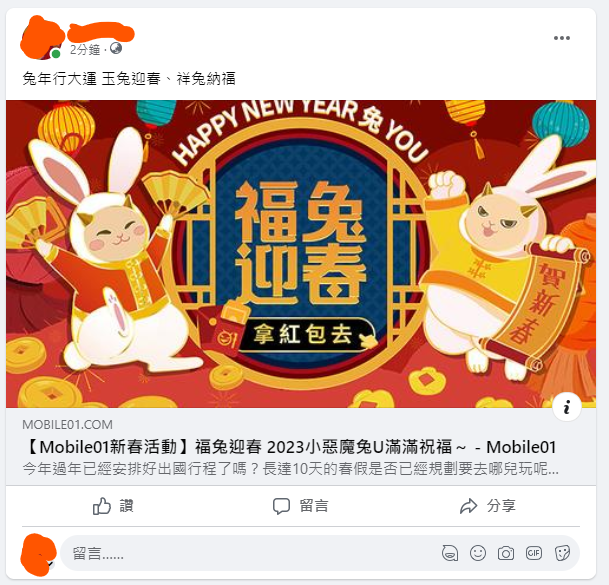
Task: Open the GIF picker icon
Action: 534,553
